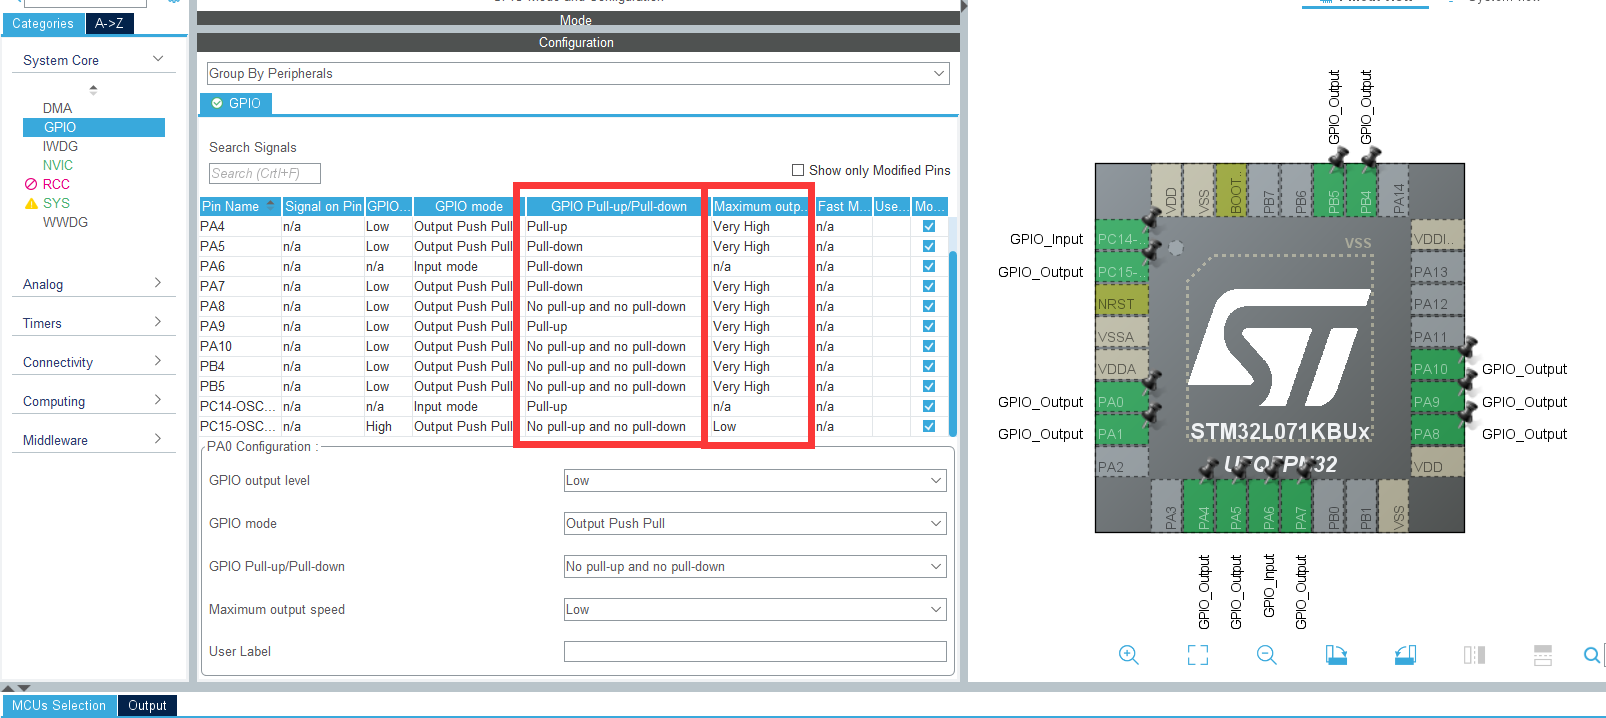The height and width of the screenshot is (718, 1606).
Task: Toggle the Modified checkbox for PC15-OSC row
Action: pos(929,426)
